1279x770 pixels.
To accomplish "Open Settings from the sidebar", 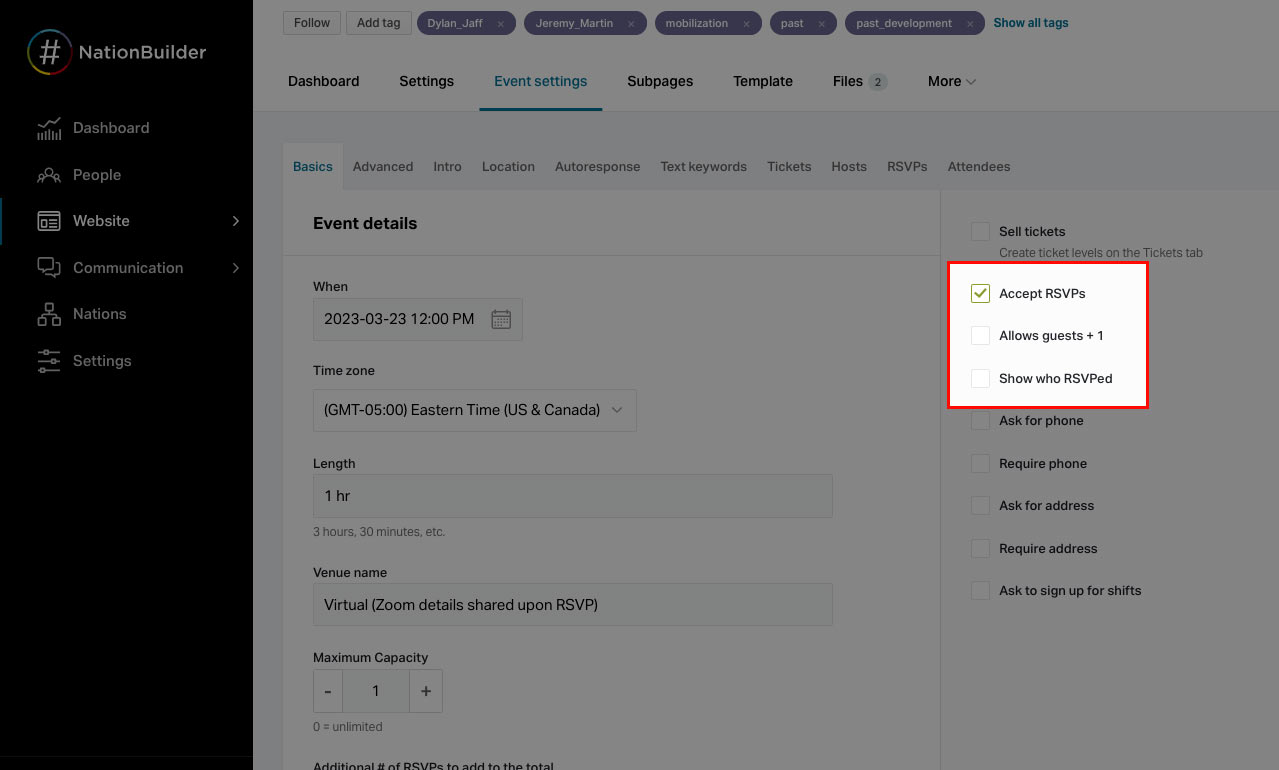I will (103, 360).
